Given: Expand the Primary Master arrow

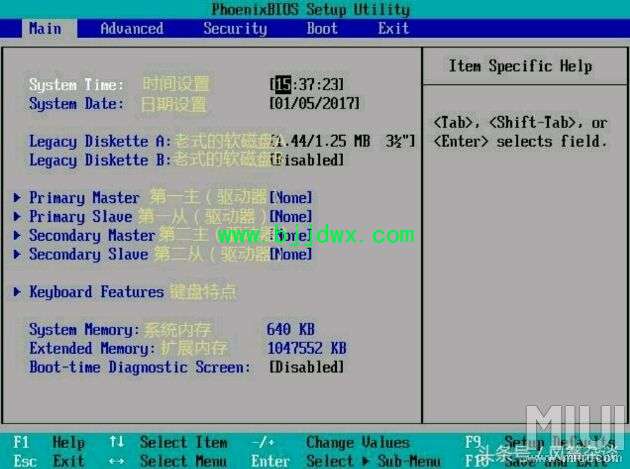Looking at the screenshot, I should [x=17, y=197].
